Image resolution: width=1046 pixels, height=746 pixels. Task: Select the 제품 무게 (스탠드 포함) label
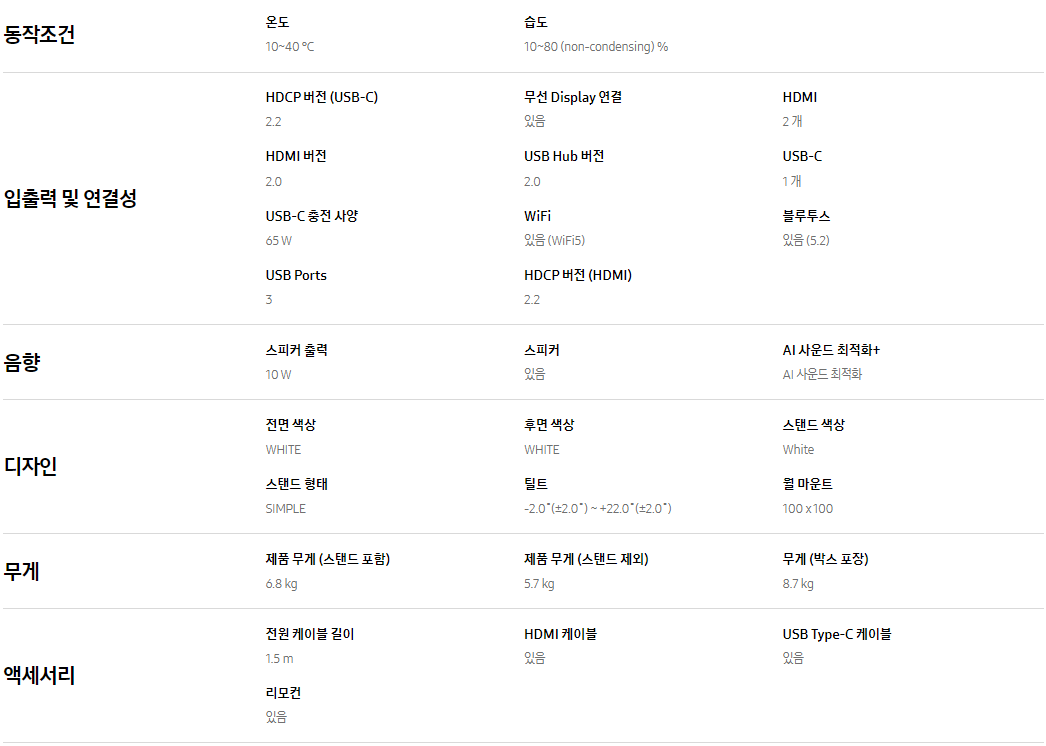click(x=328, y=559)
